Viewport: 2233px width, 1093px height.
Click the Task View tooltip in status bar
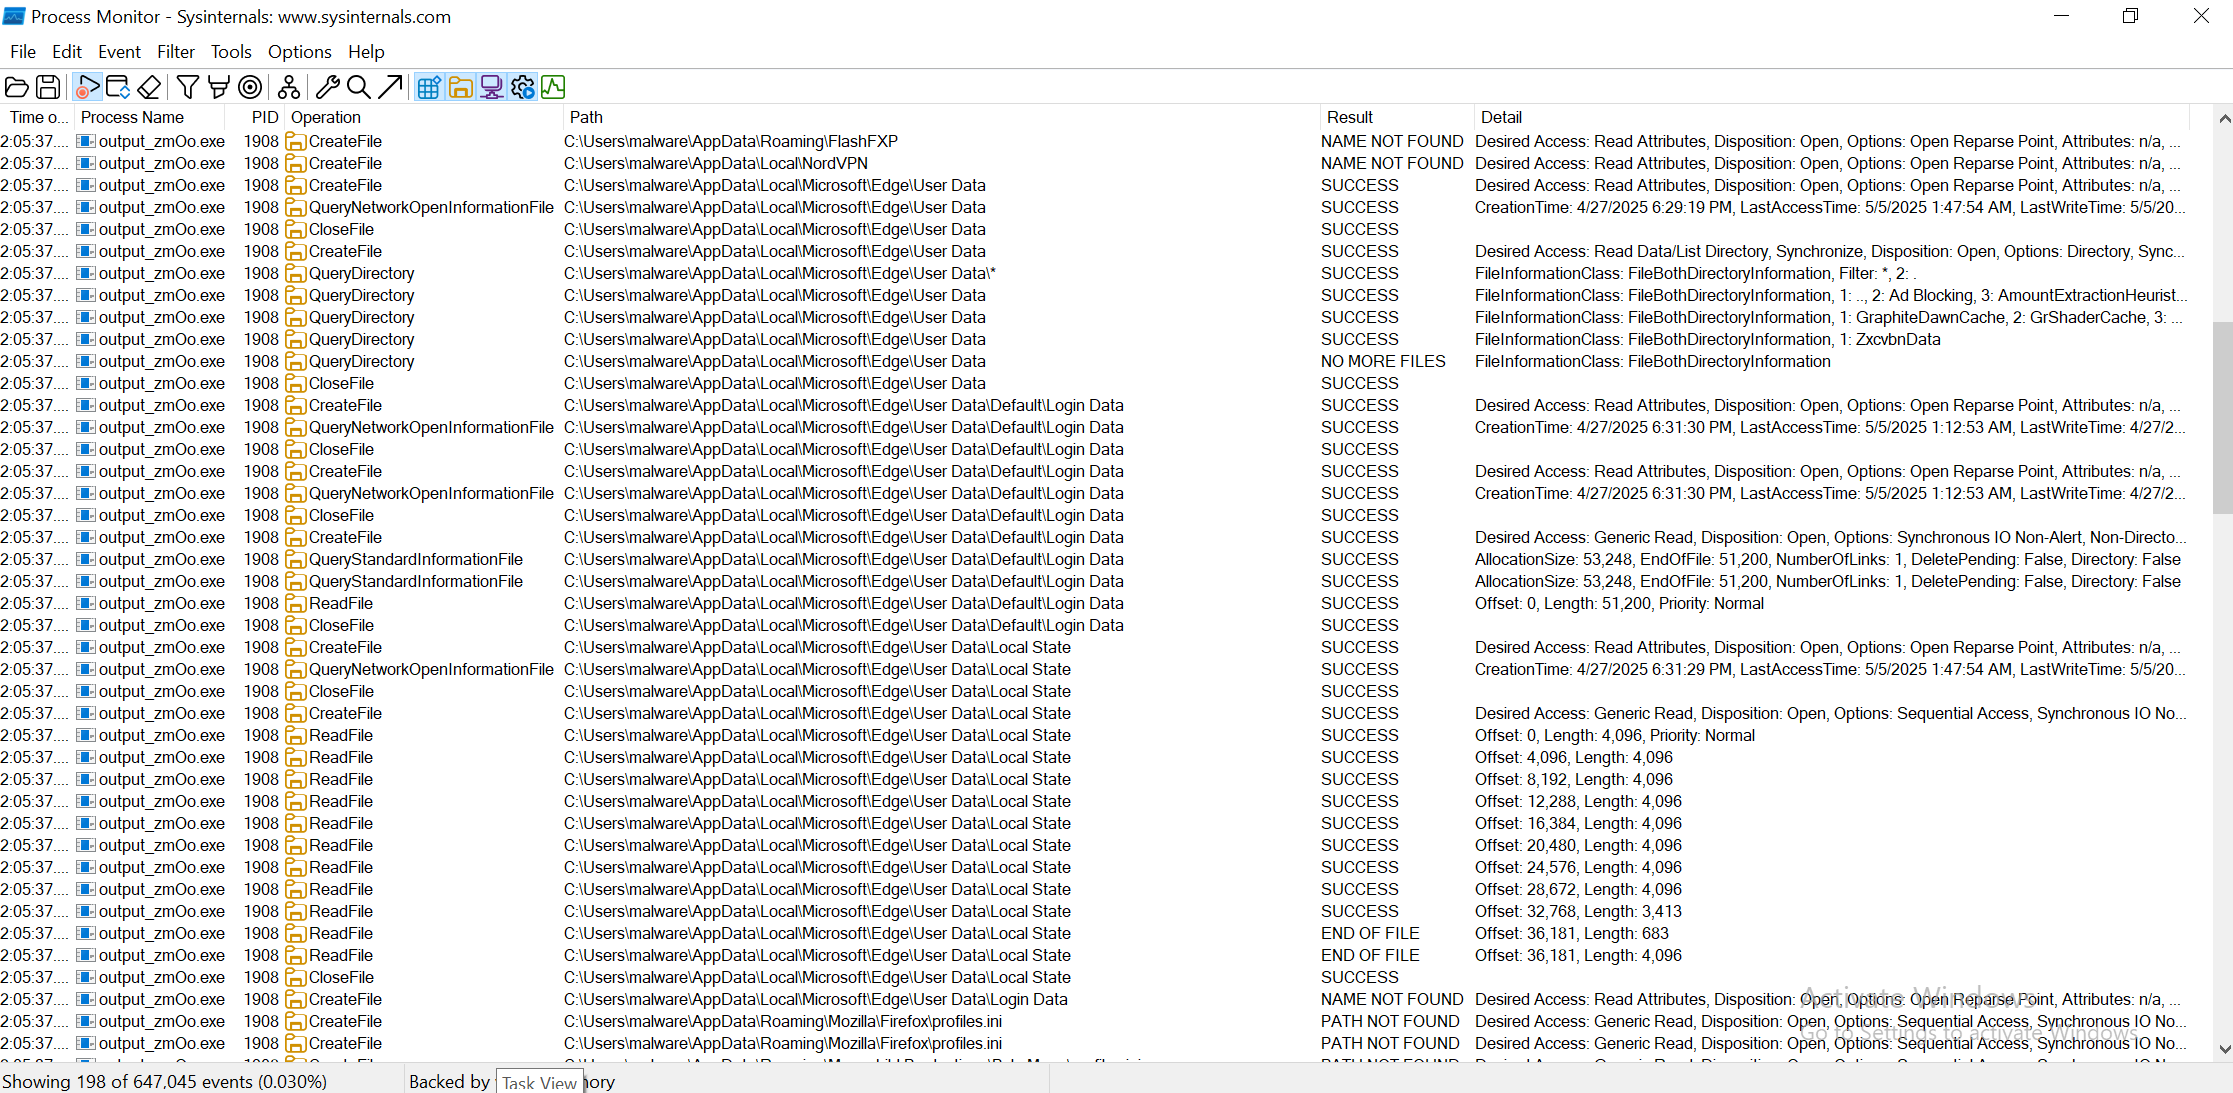[x=539, y=1083]
